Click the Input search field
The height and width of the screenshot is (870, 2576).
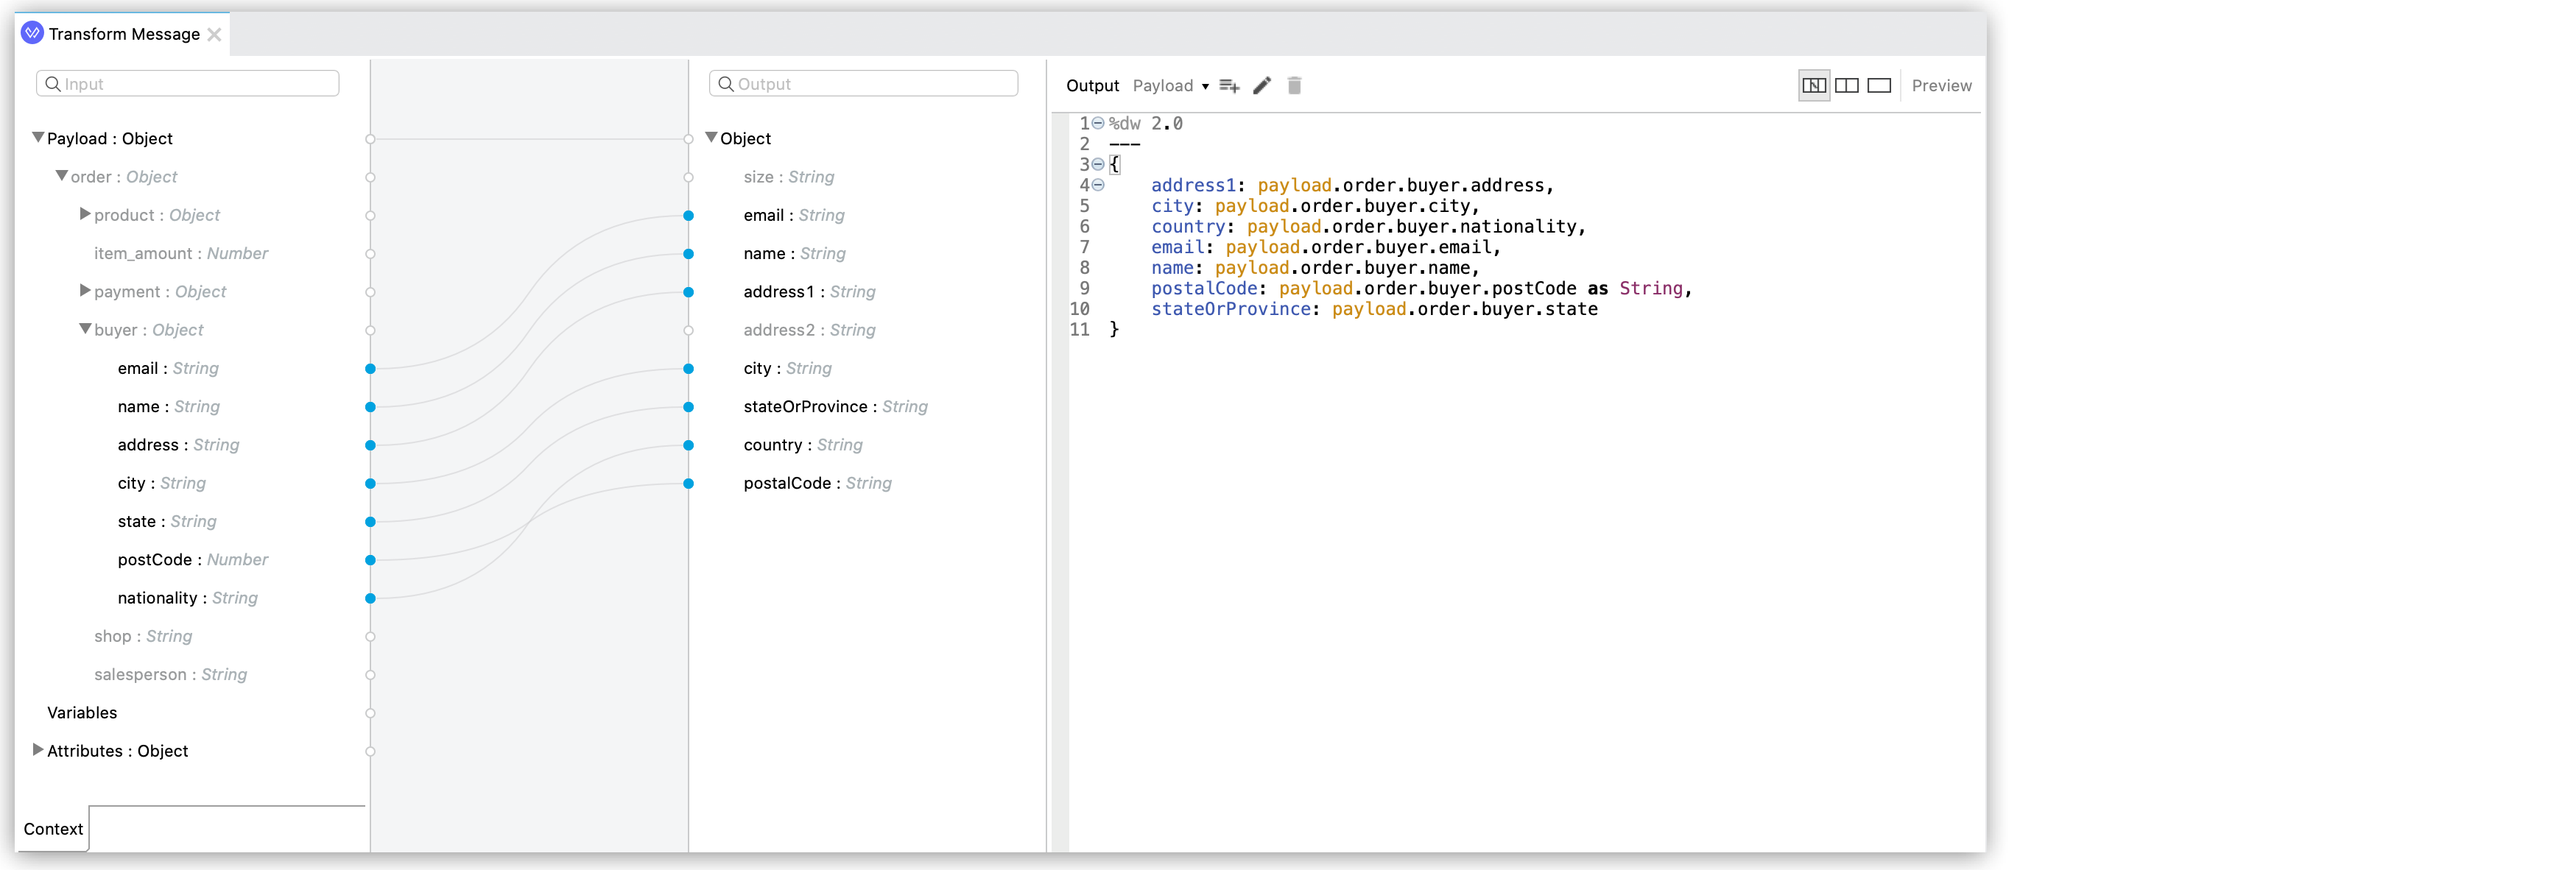tap(187, 84)
